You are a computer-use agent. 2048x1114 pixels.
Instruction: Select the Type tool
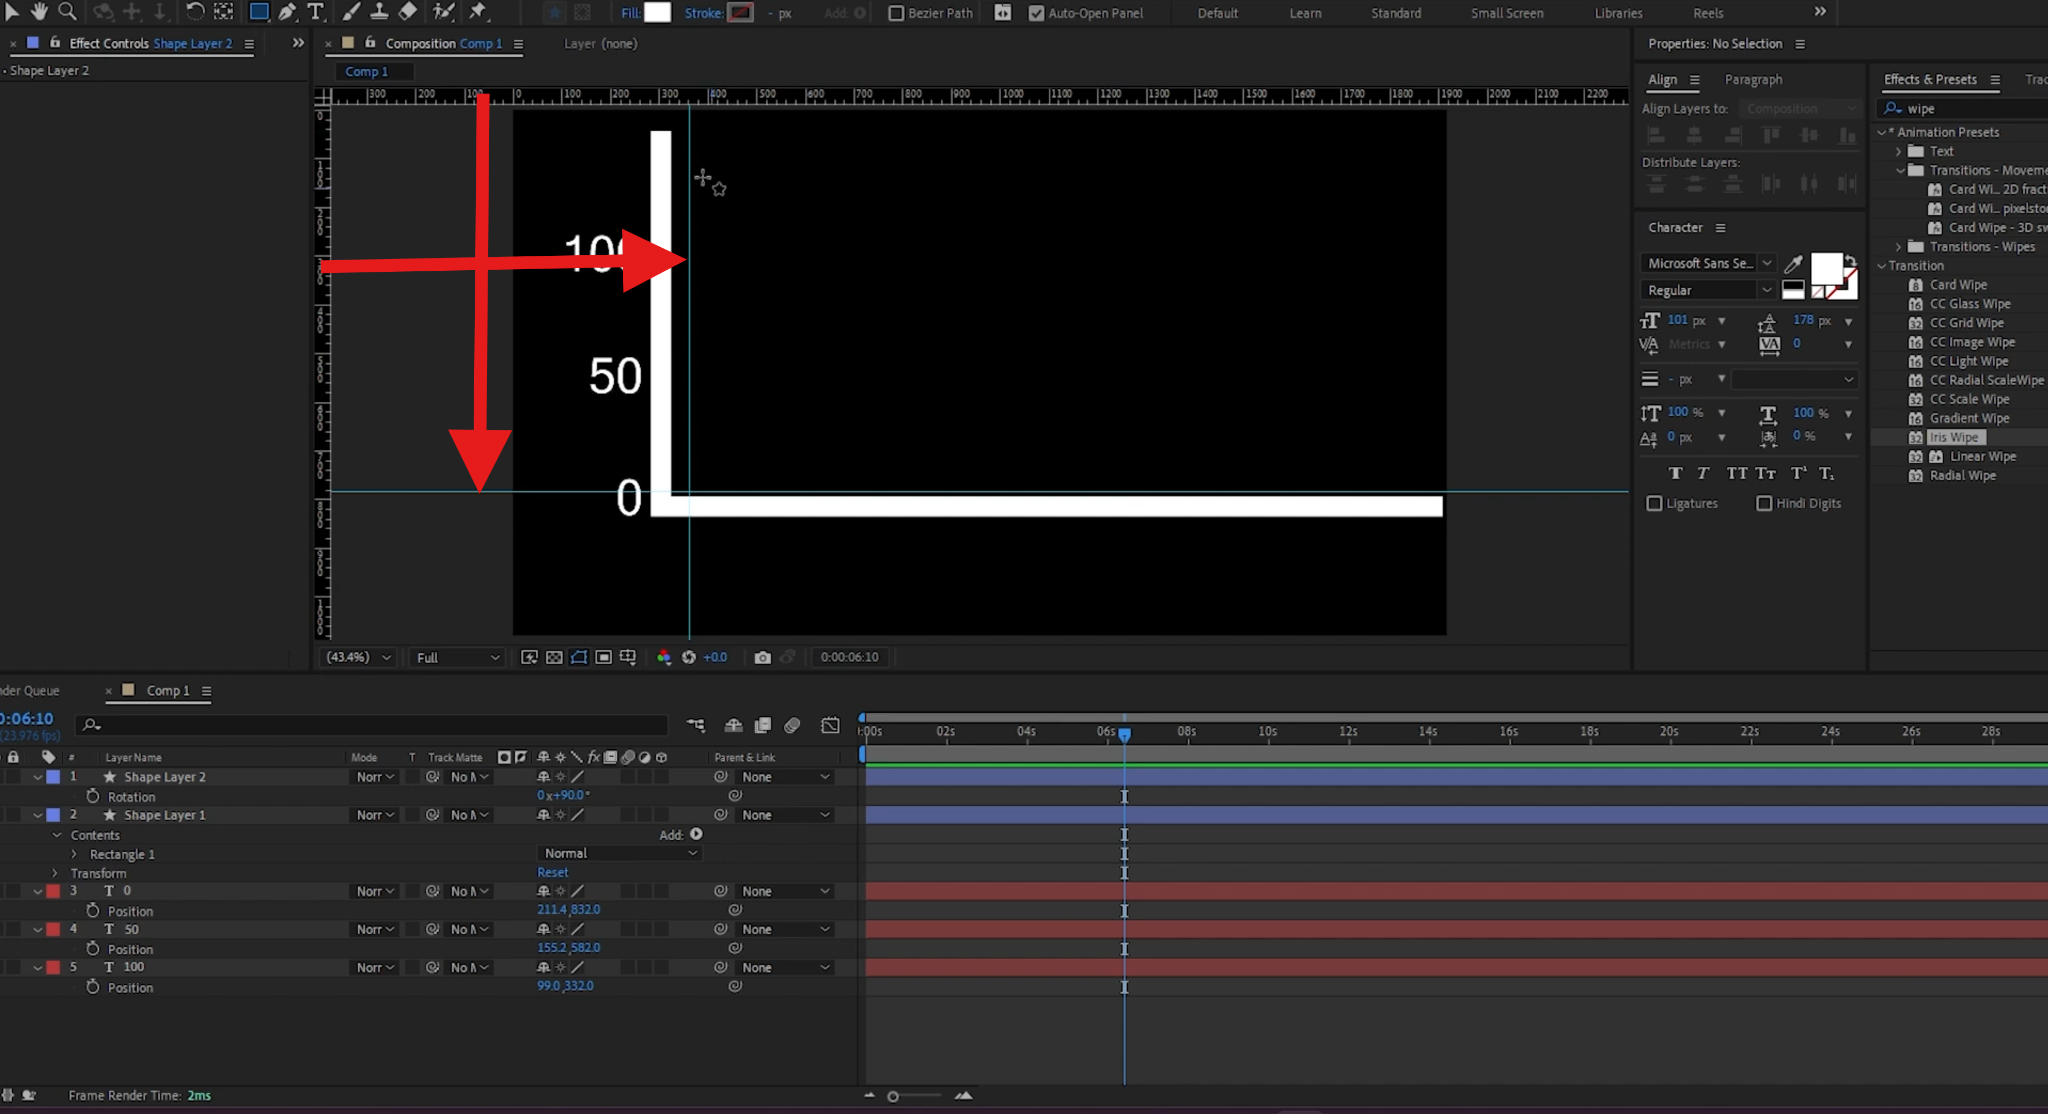[x=317, y=13]
